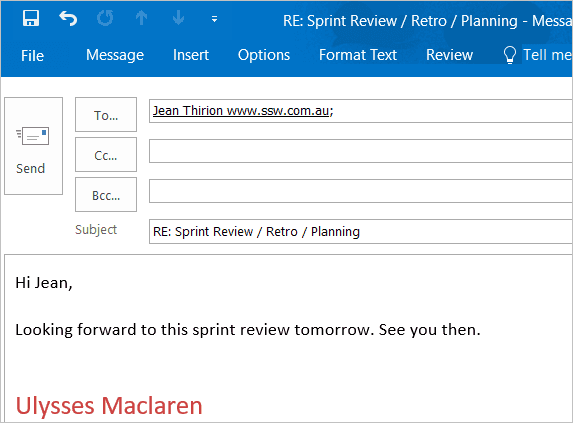
Task: Save the message using the floppy disk icon
Action: pos(31,18)
